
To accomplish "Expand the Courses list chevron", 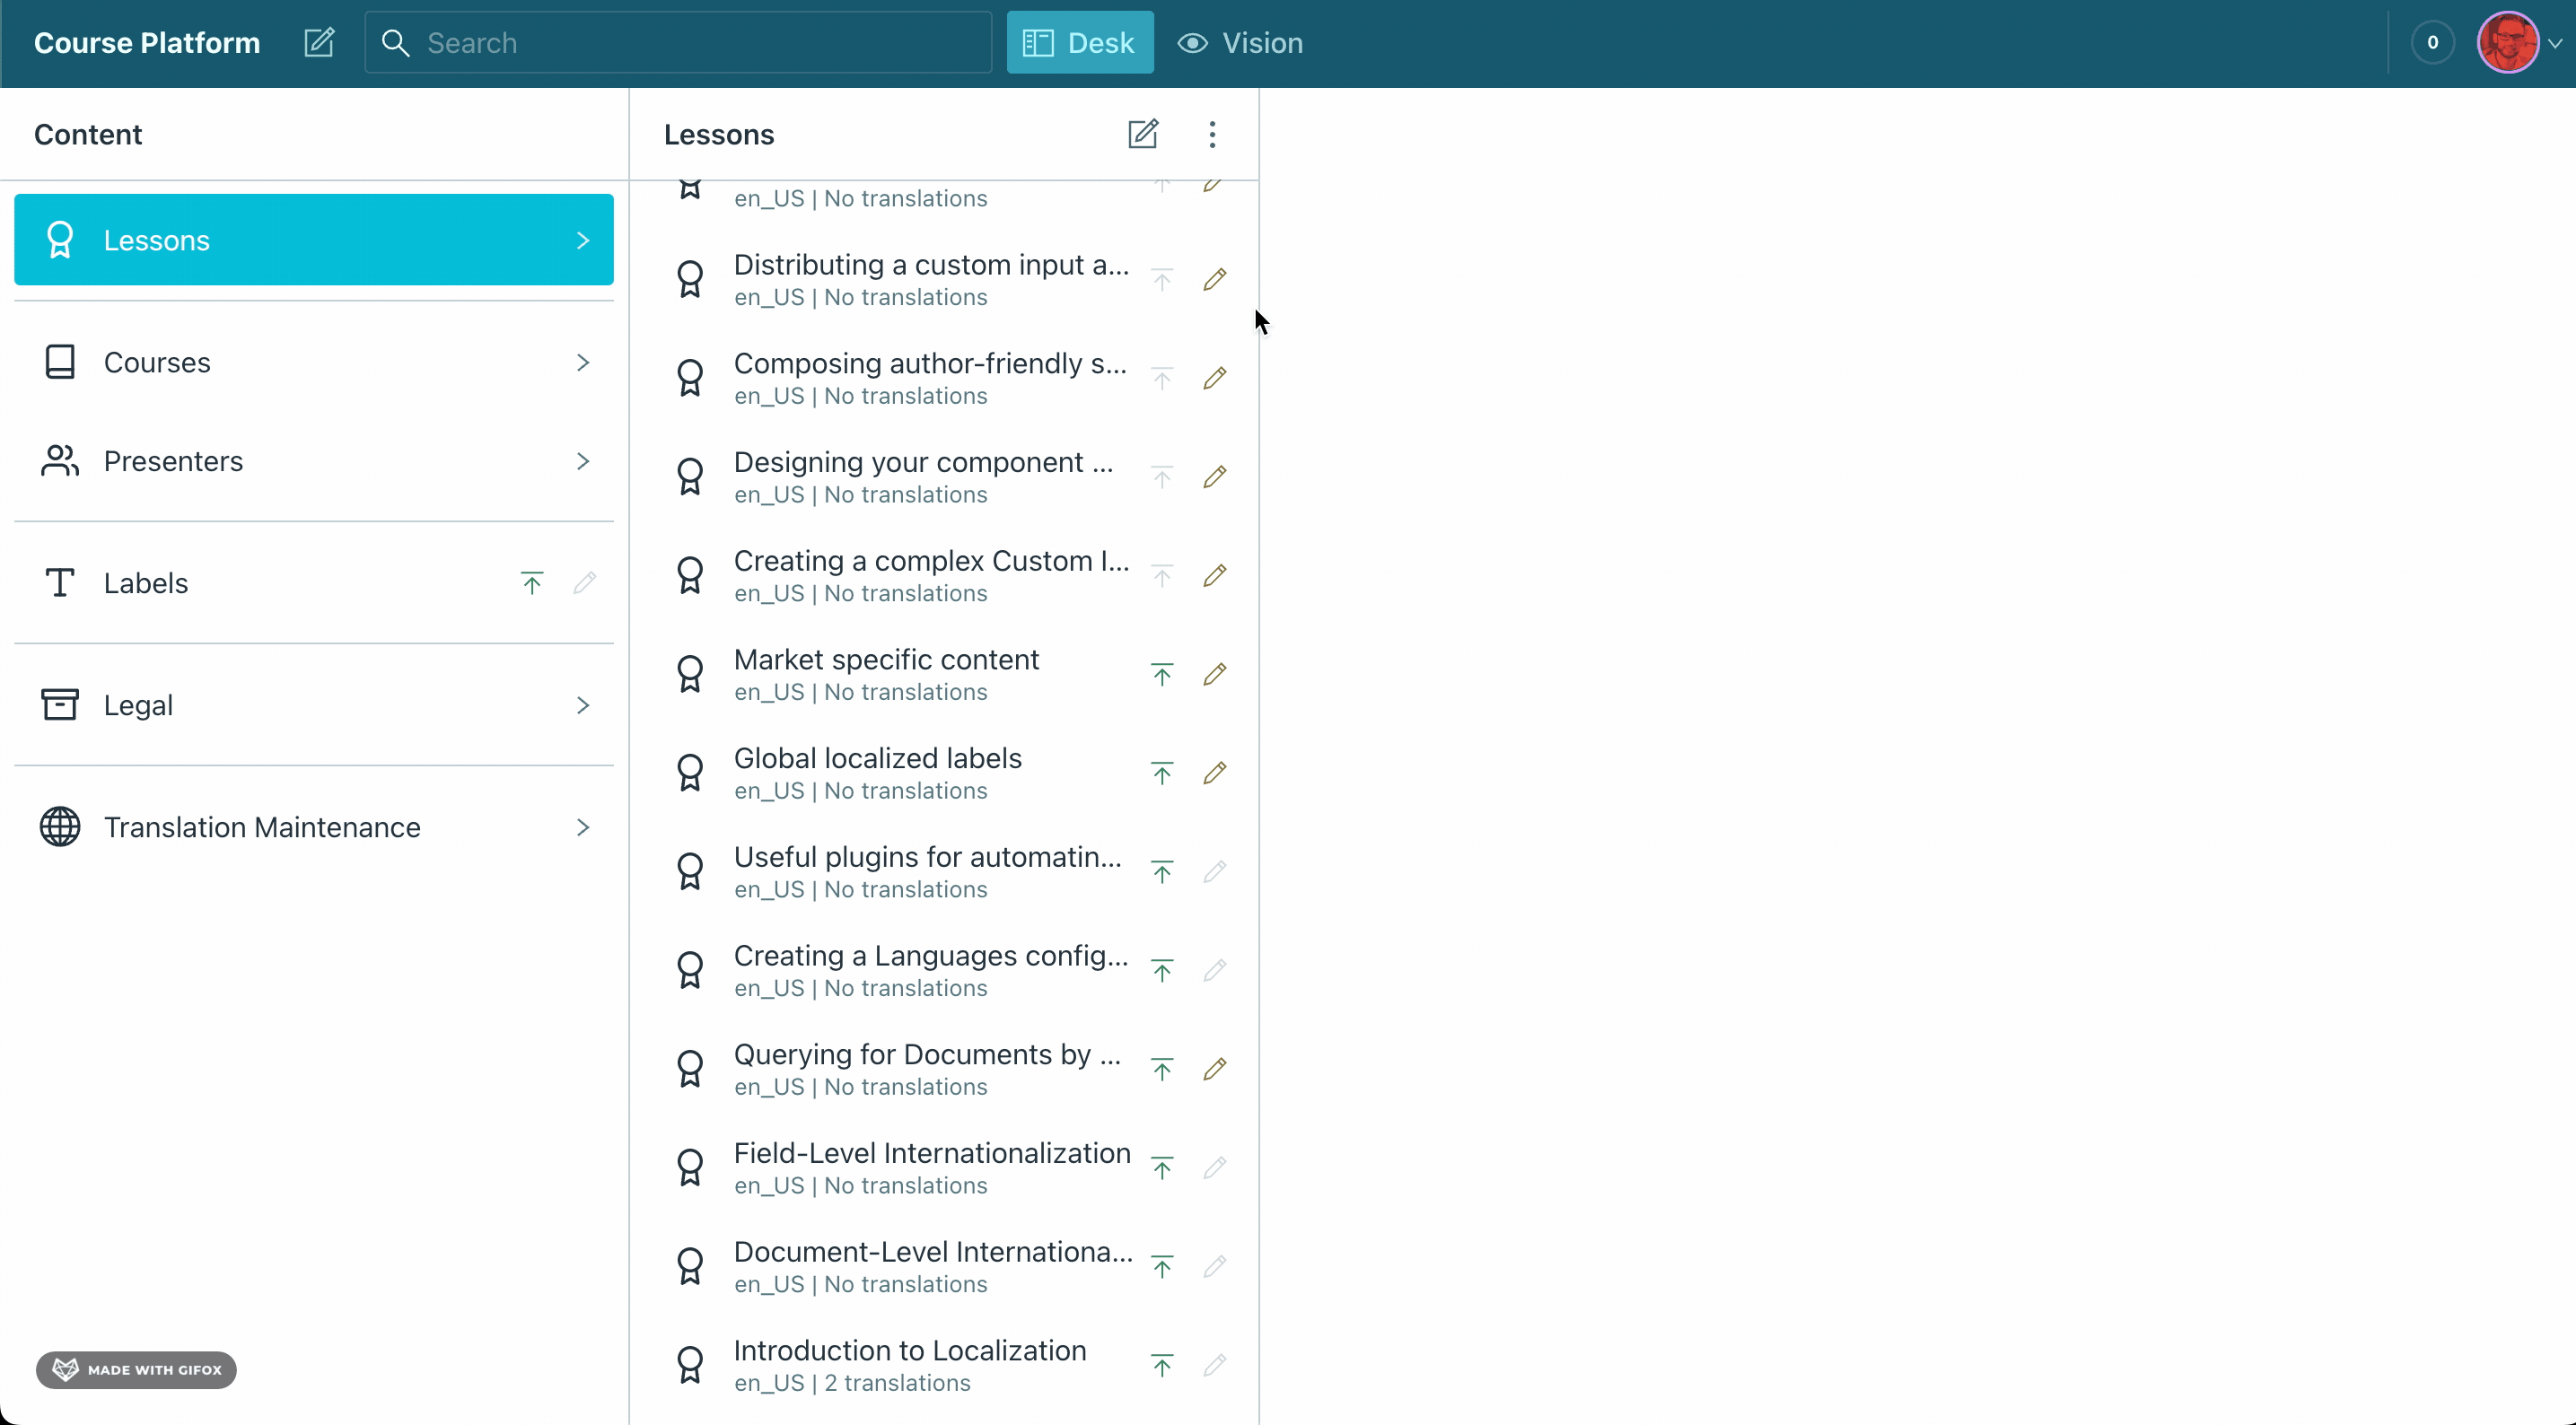I will coord(583,362).
